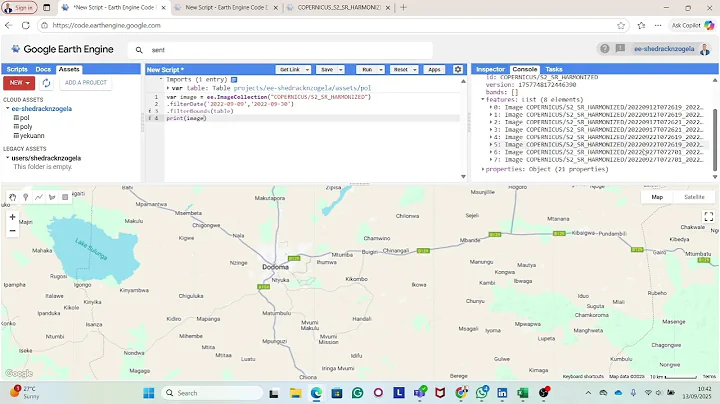Select the draw rectangle tool
Screen dimensions: 720x404
point(65,197)
